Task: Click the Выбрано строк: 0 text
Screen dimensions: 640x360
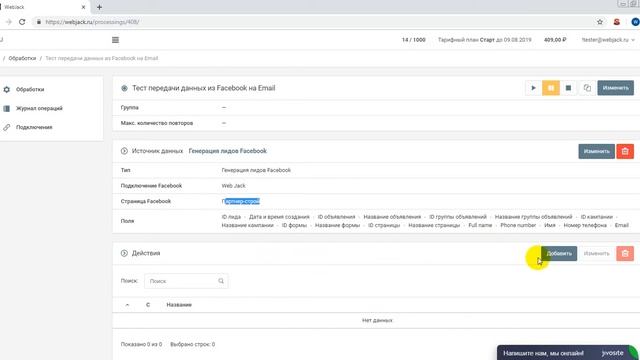Action: coord(193,344)
